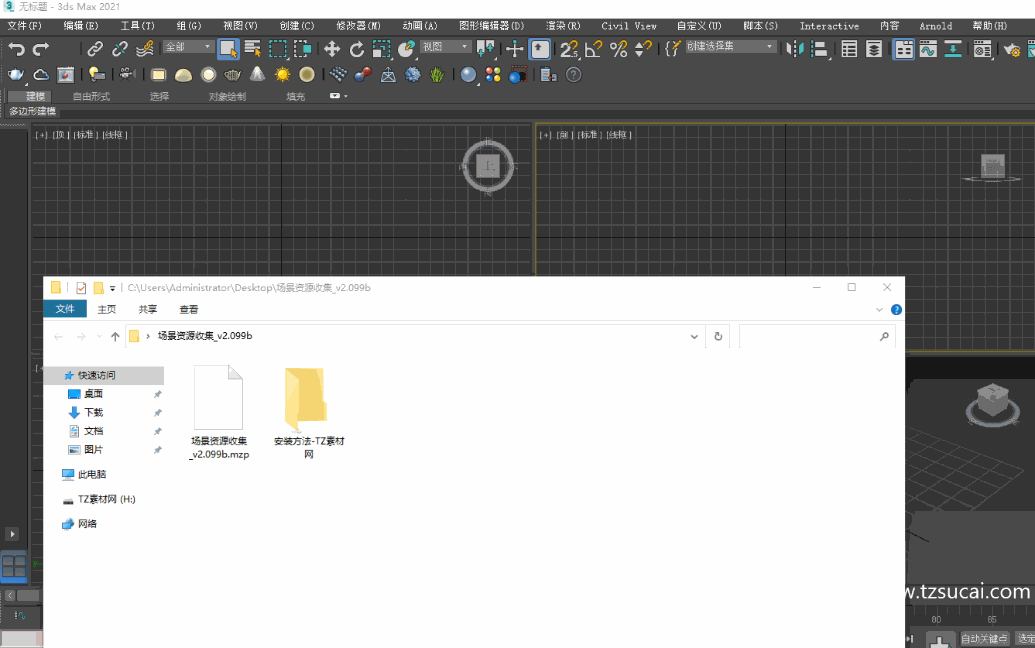Open the 全部 selection filter dropdown
Image resolution: width=1035 pixels, height=648 pixels.
click(187, 47)
